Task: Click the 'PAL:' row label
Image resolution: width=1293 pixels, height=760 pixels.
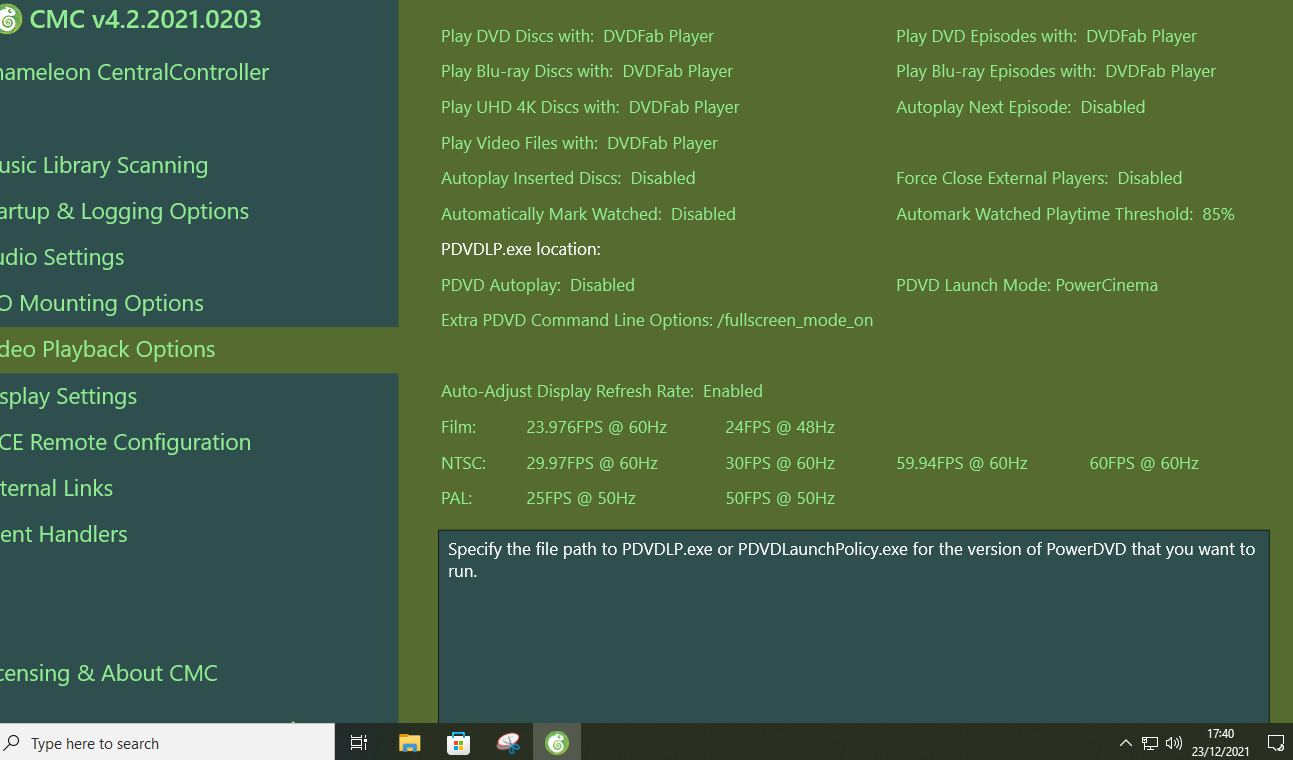Action: click(456, 498)
